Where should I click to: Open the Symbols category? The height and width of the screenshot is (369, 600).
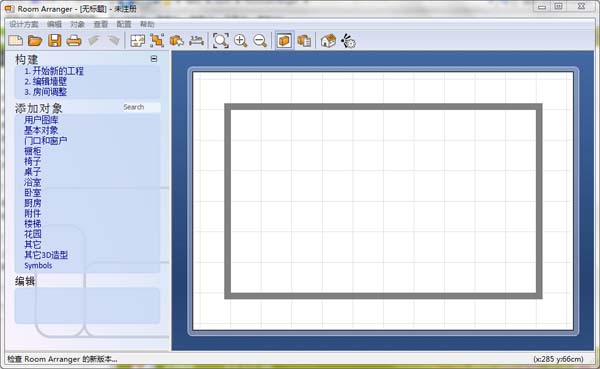tap(38, 265)
